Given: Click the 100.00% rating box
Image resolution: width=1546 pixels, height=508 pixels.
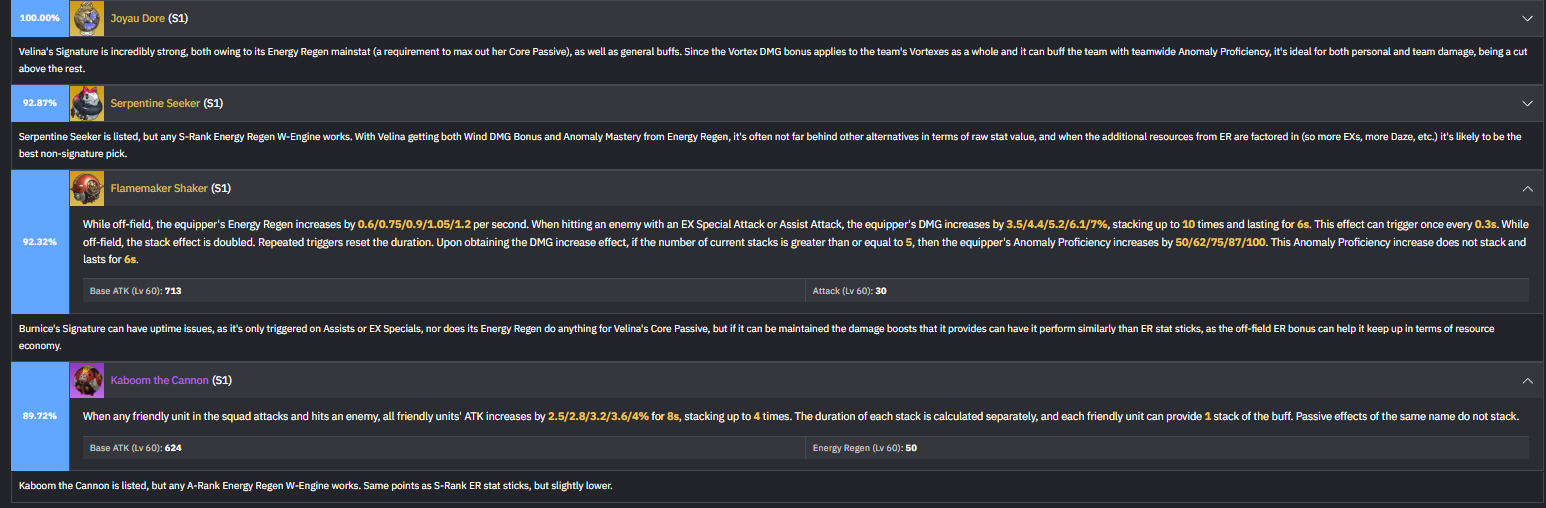Looking at the screenshot, I should [x=40, y=18].
